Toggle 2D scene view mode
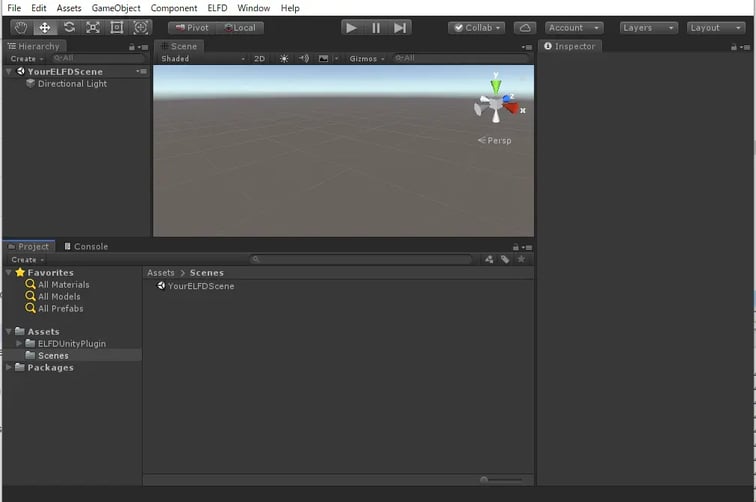Screen dimensions: 756x502 260,59
